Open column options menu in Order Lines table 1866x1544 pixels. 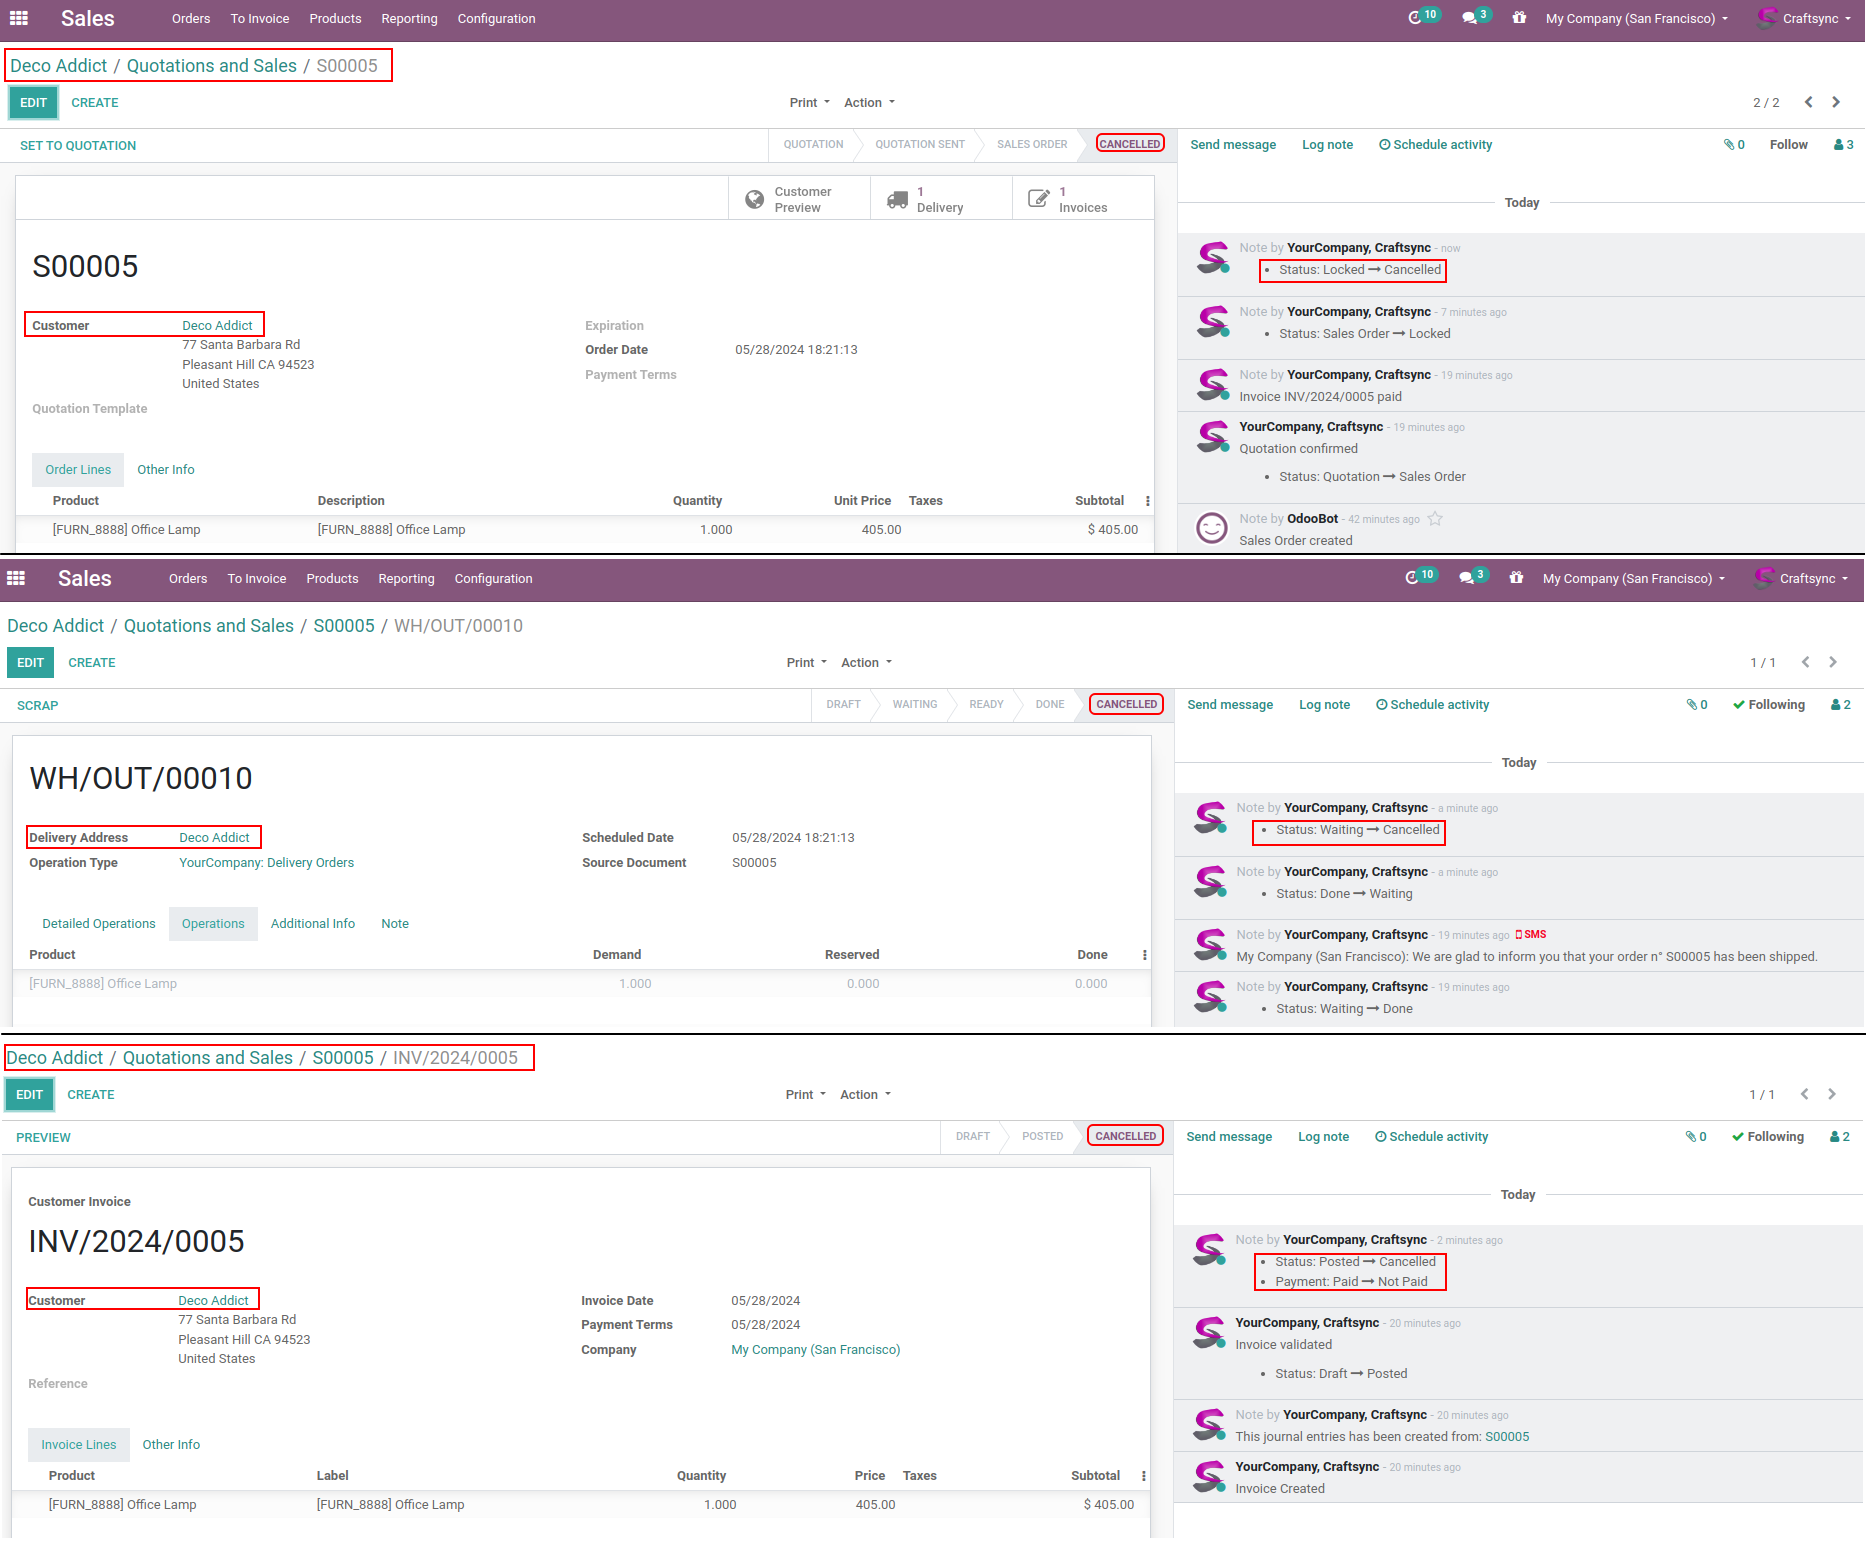tap(1147, 501)
